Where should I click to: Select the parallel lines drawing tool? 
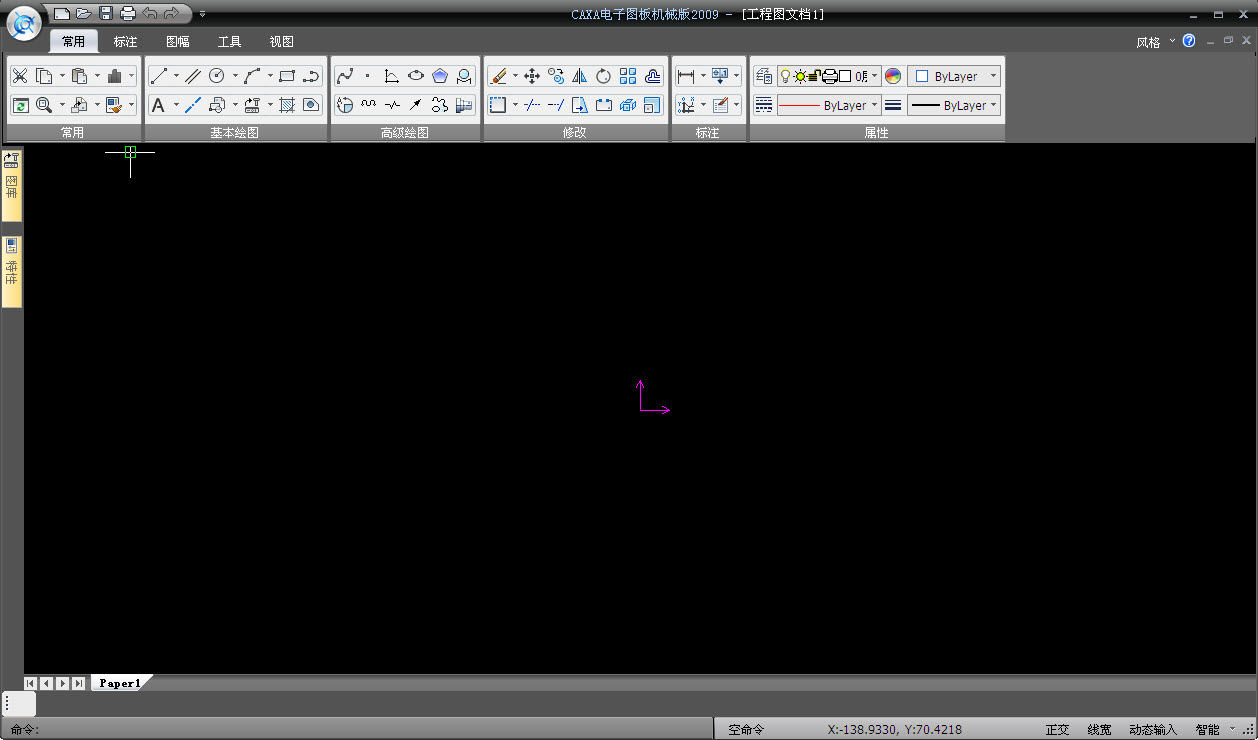(193, 76)
